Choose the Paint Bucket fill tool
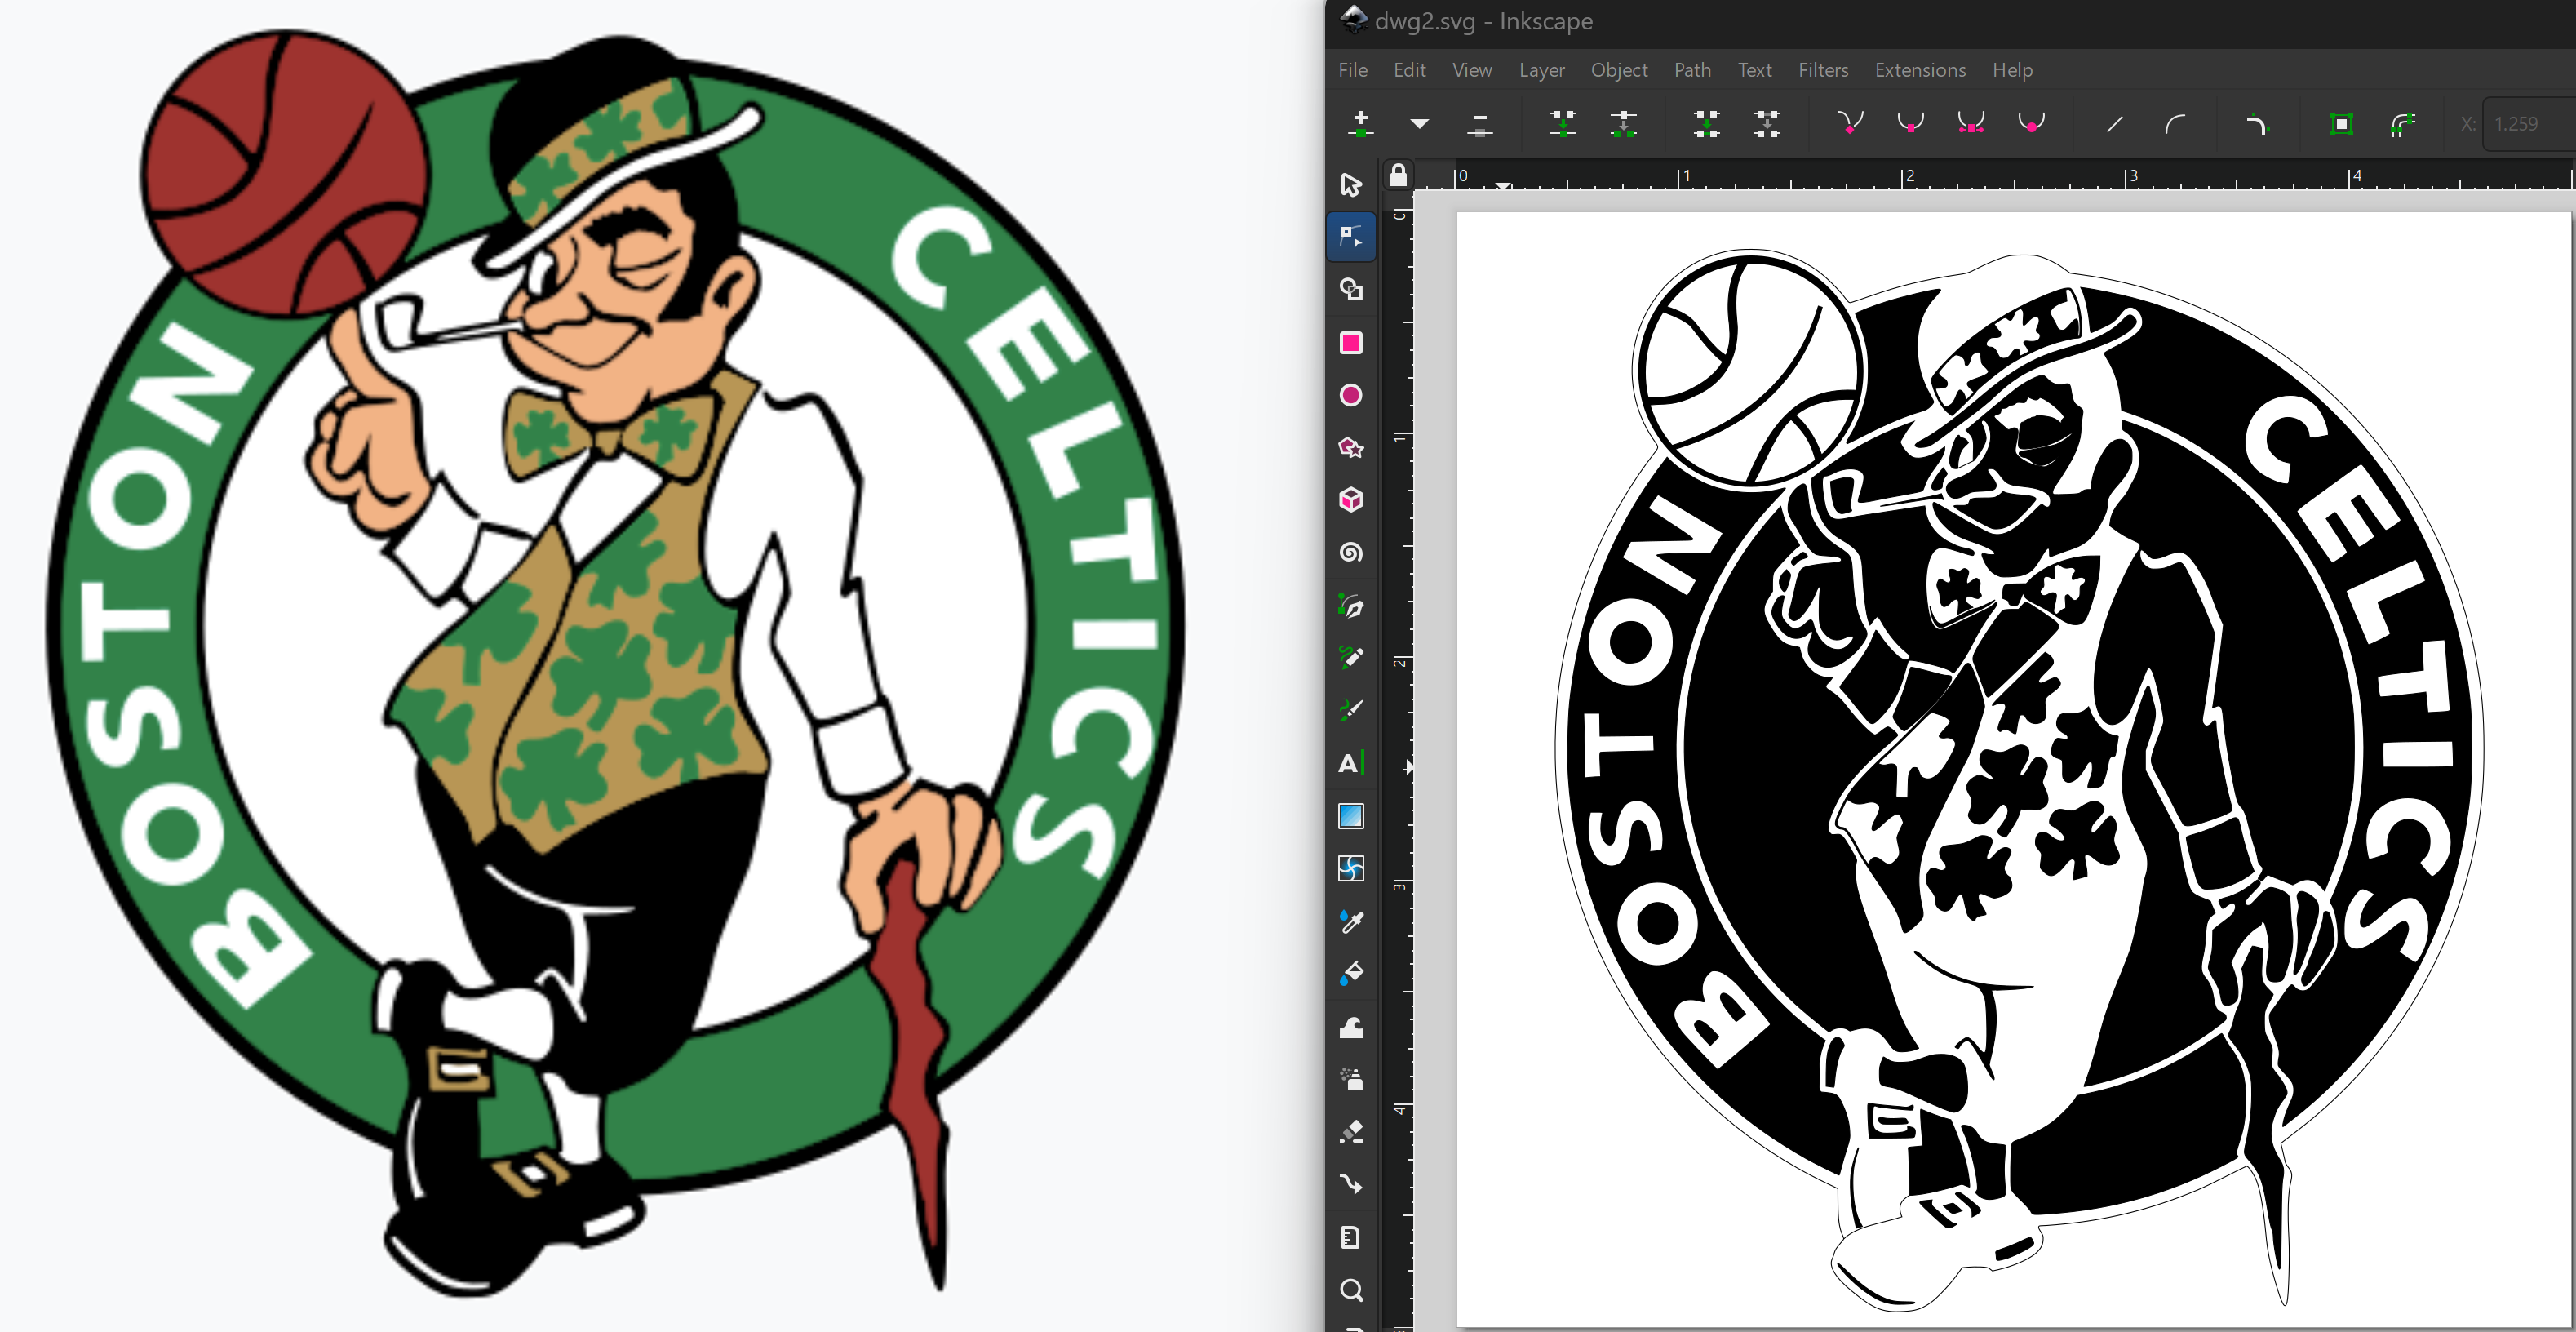The width and height of the screenshot is (2576, 1332). pyautogui.click(x=1351, y=973)
